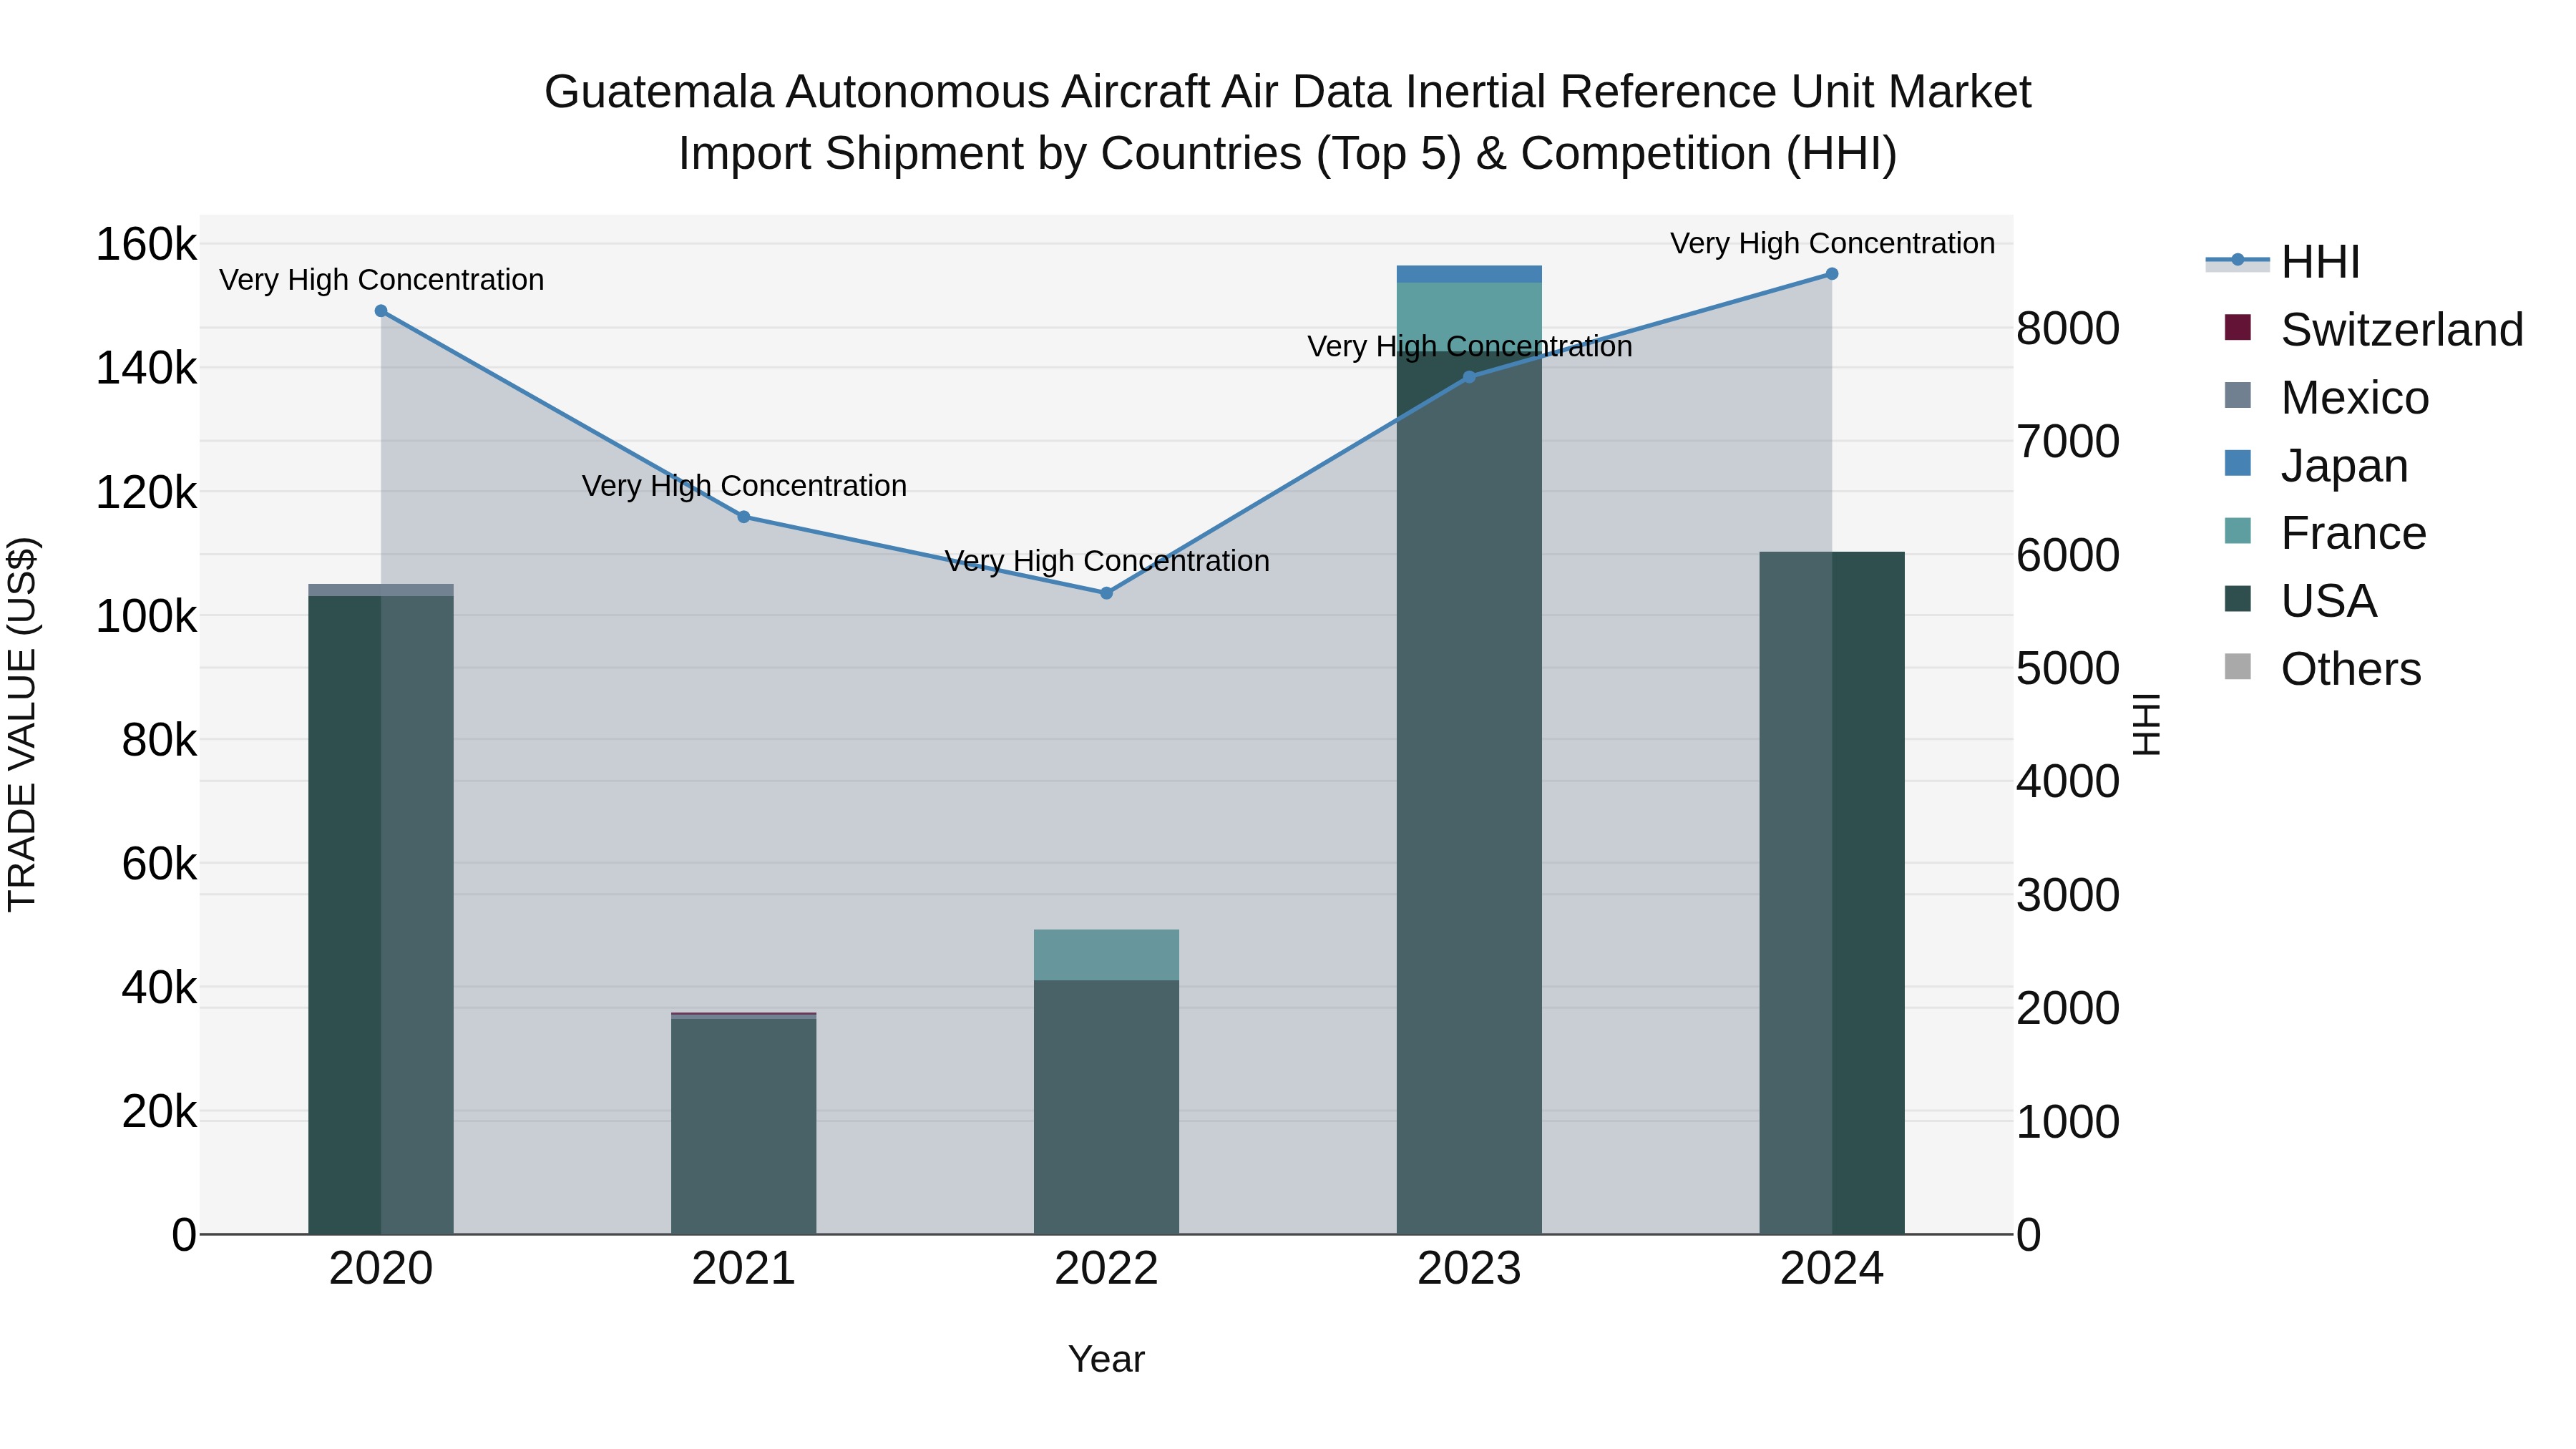The image size is (2576, 1449).
Task: Click the chart title text
Action: tap(1288, 122)
